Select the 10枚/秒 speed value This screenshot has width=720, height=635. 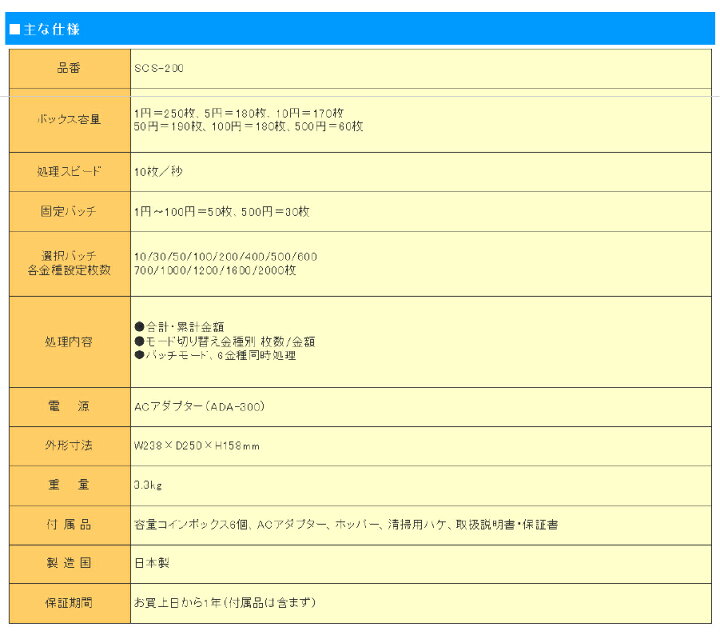[158, 172]
